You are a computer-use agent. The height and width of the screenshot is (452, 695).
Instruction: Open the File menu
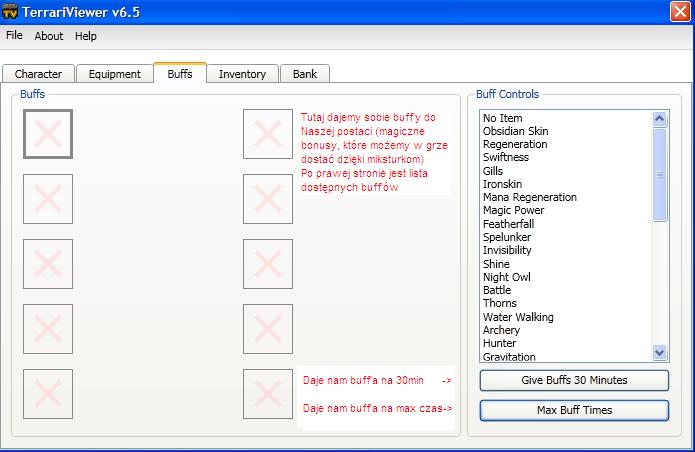[x=14, y=35]
